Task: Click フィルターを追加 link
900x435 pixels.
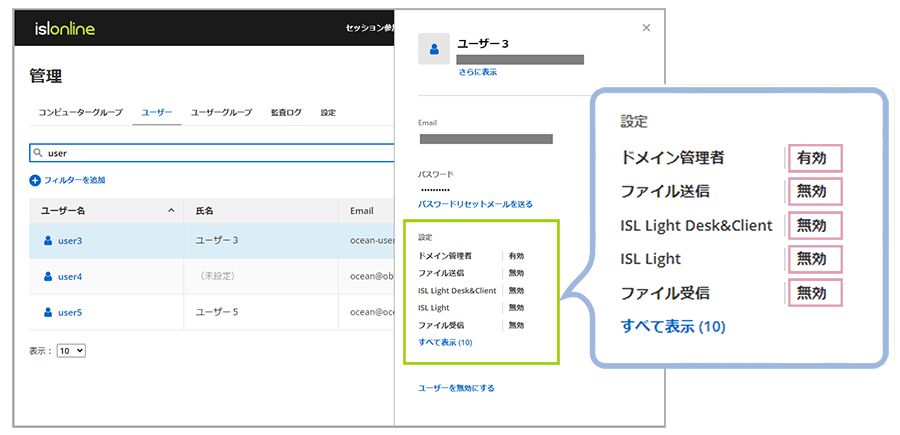Action: pos(75,180)
